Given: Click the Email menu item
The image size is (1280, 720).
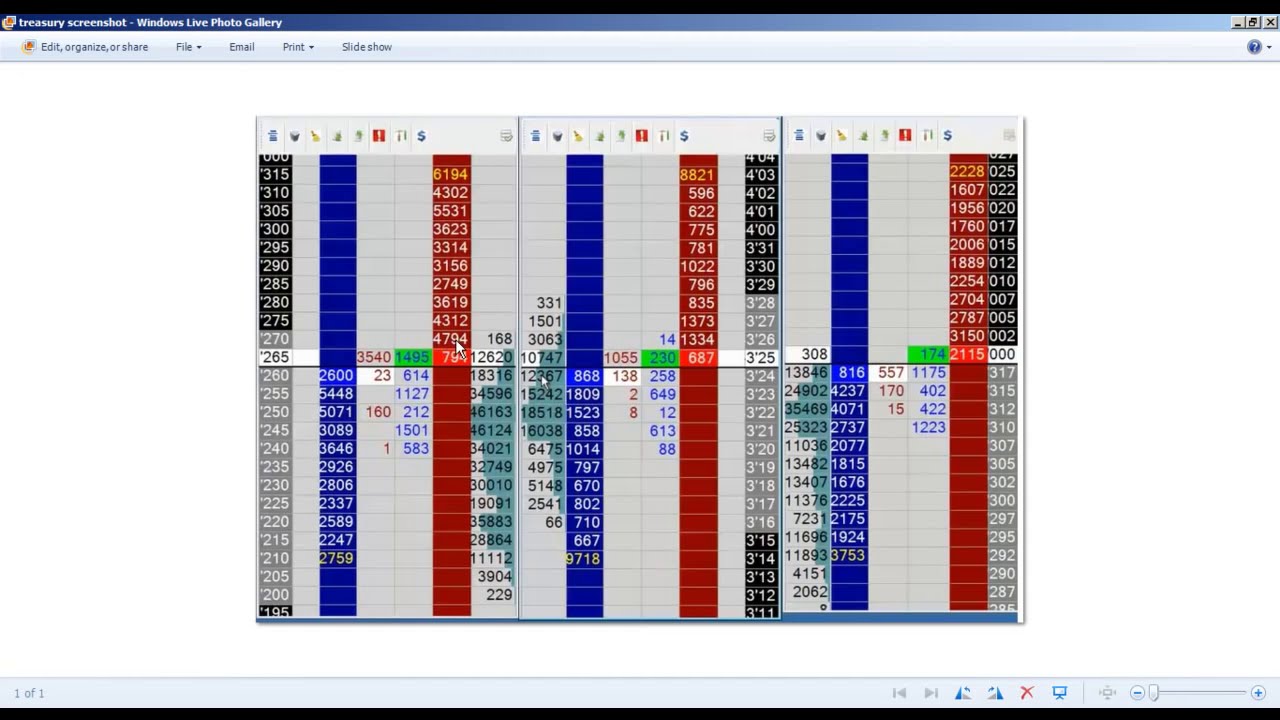Looking at the screenshot, I should tap(241, 47).
